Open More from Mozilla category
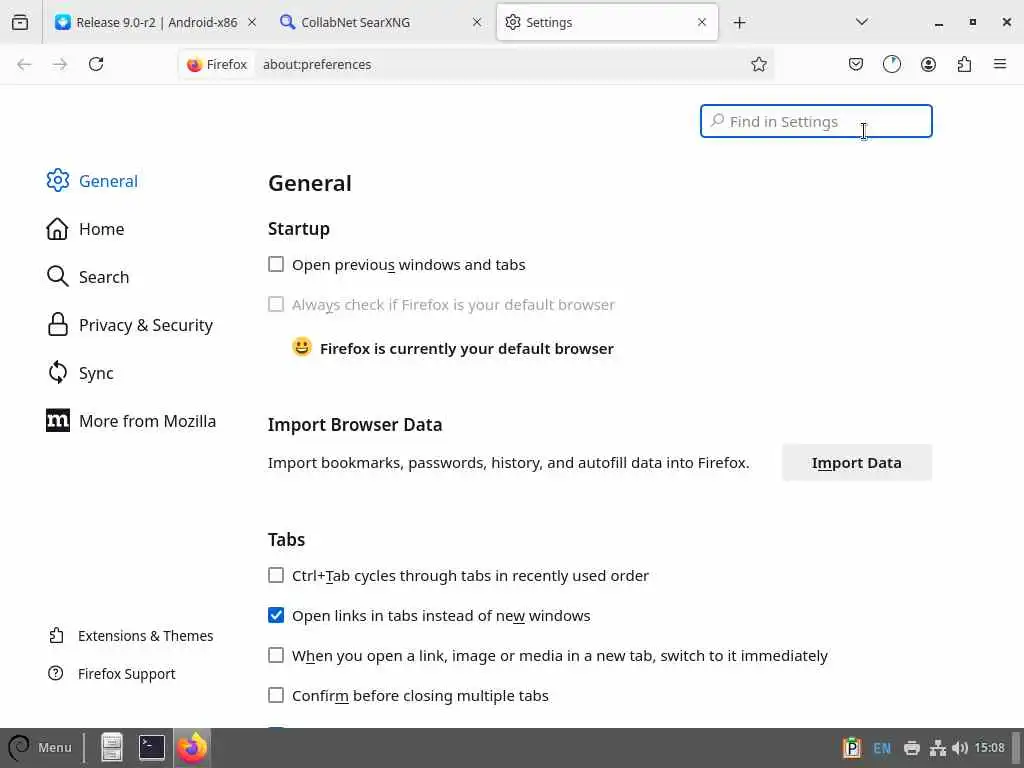1024x768 pixels. tap(131, 421)
